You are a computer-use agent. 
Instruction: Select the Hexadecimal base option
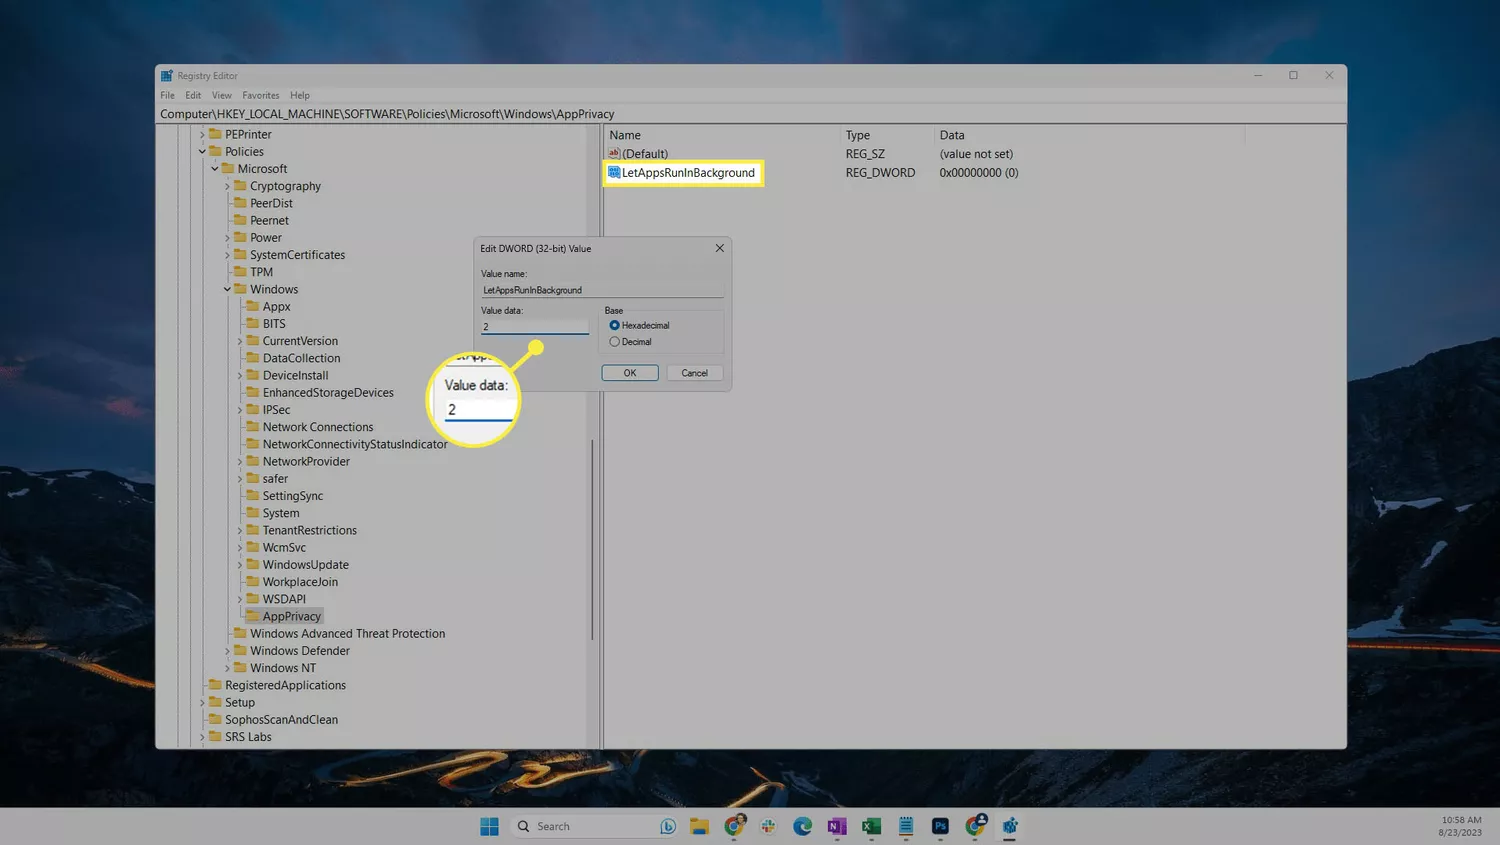[614, 325]
